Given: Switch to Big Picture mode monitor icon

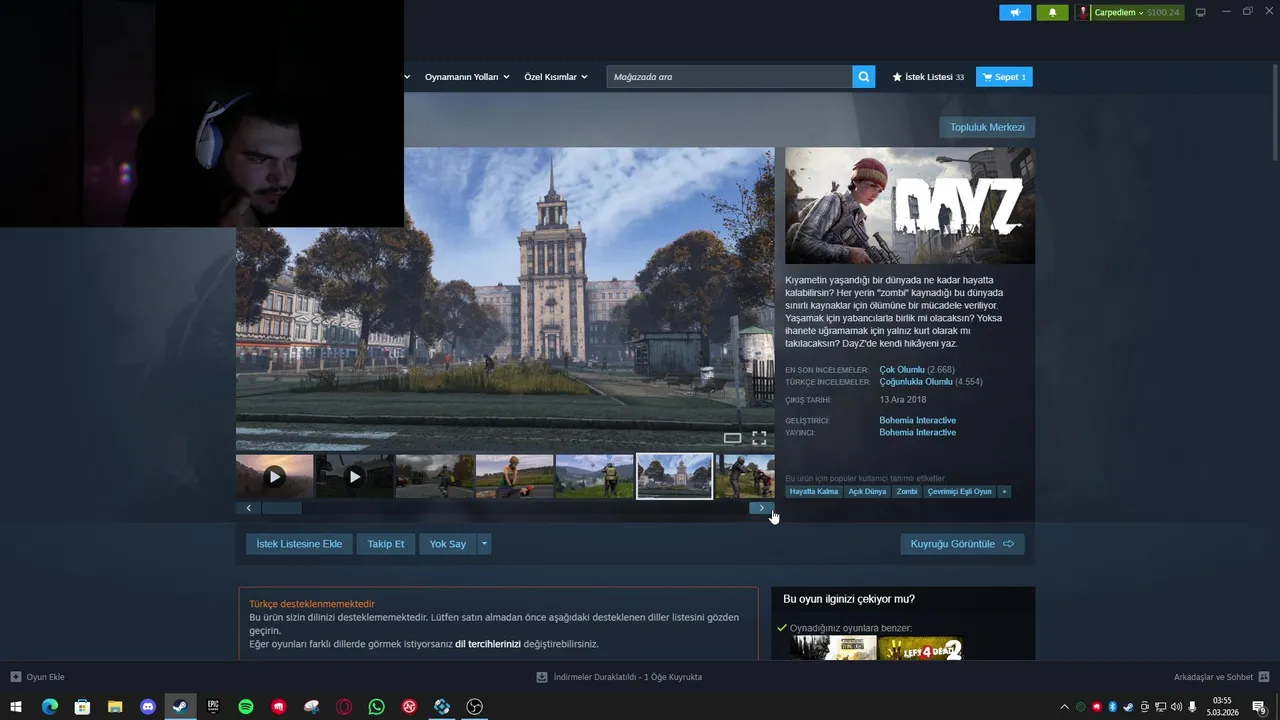Looking at the screenshot, I should click(x=1201, y=12).
